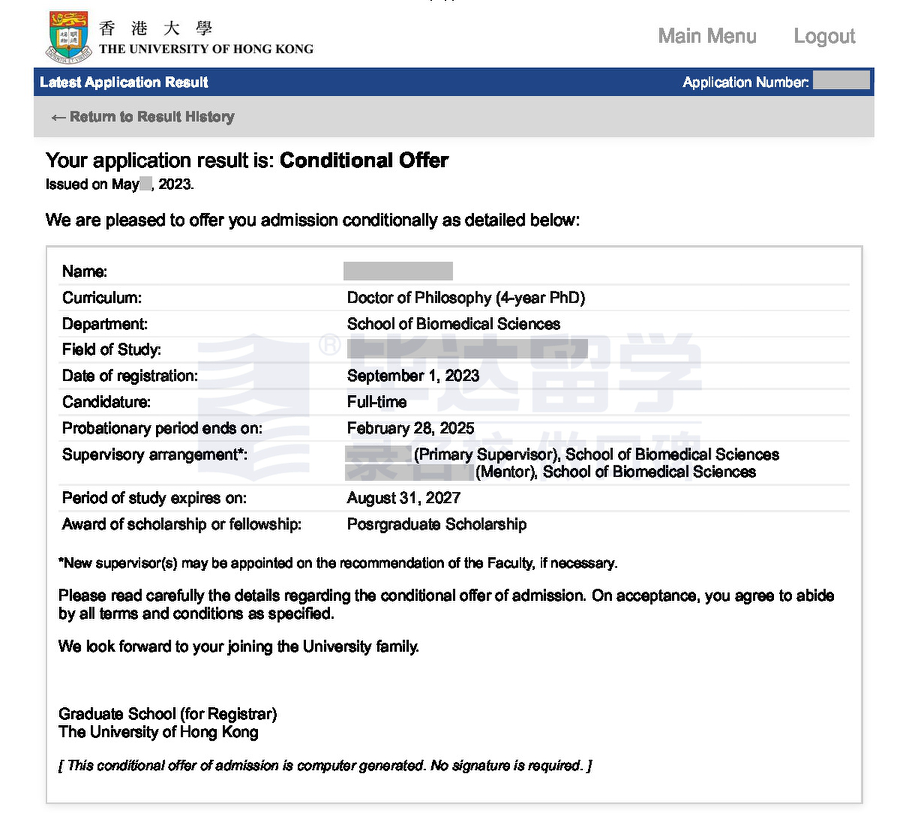Log out using the Logout link

(824, 36)
